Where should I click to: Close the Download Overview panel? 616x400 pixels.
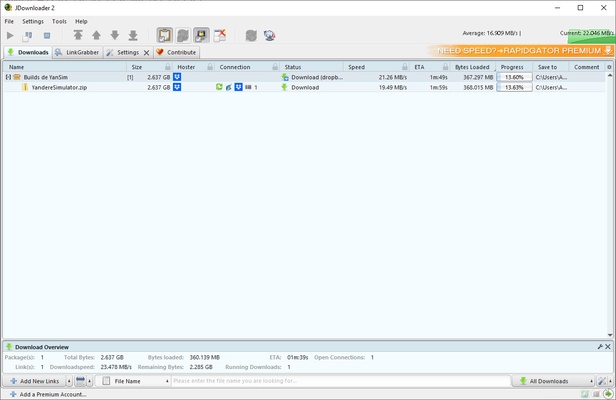tap(608, 347)
